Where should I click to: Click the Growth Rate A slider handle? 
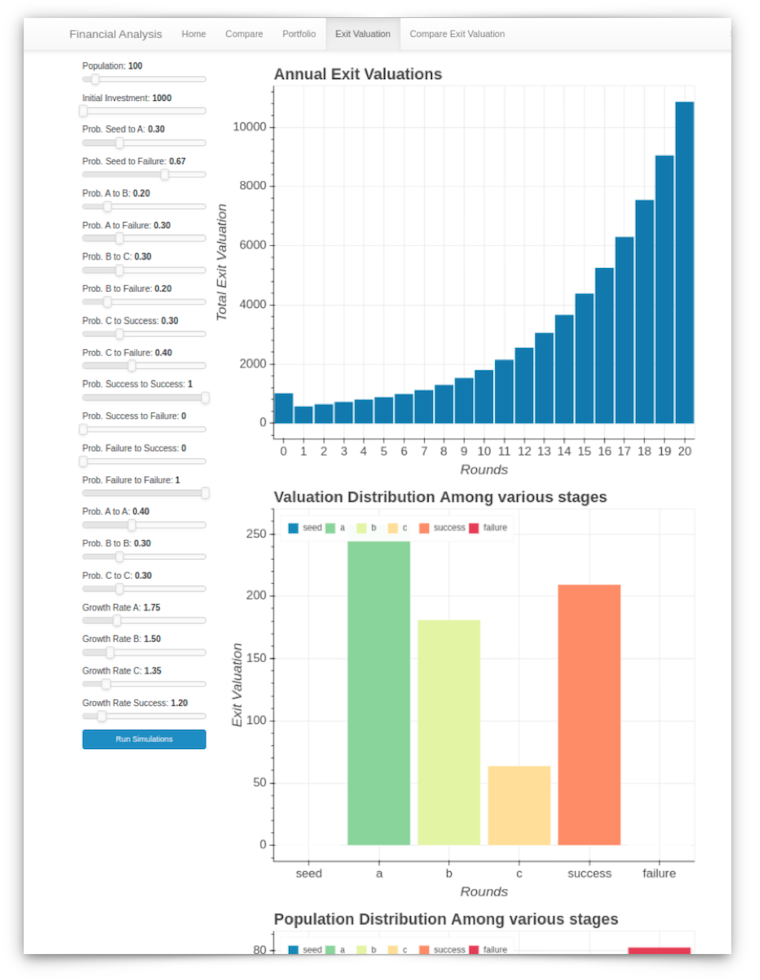[x=117, y=621]
